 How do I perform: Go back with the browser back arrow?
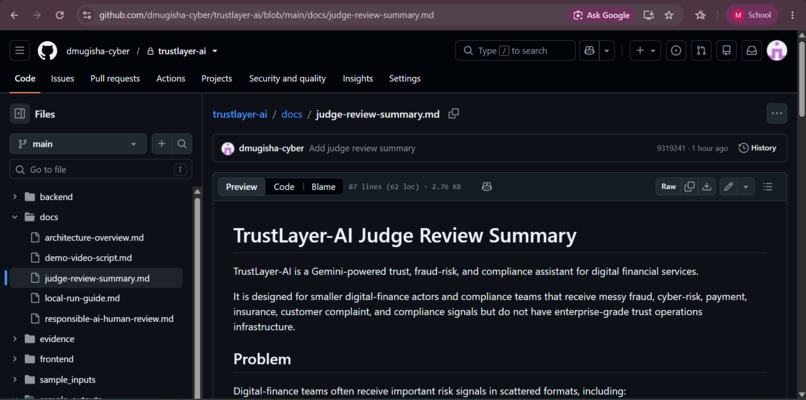click(x=14, y=15)
